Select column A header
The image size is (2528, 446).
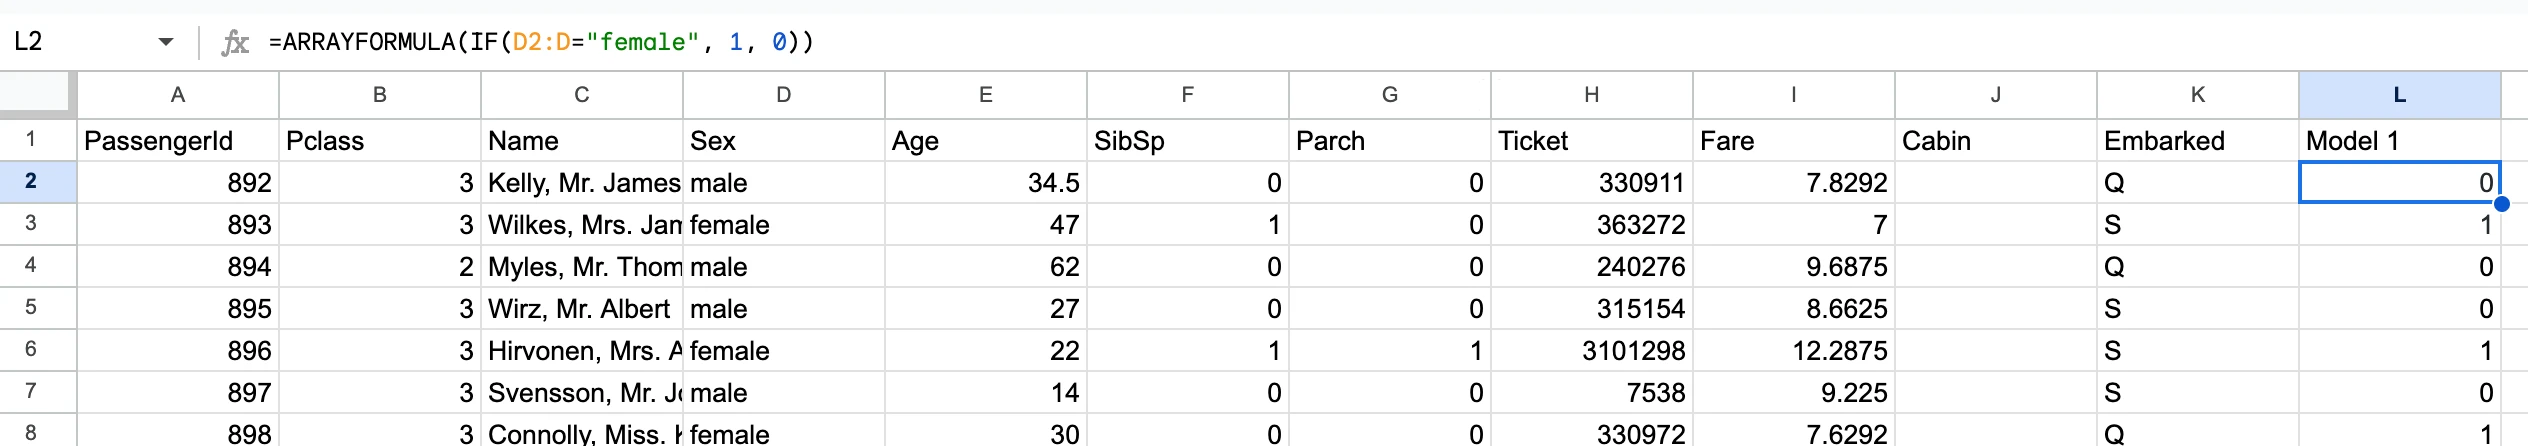(178, 95)
